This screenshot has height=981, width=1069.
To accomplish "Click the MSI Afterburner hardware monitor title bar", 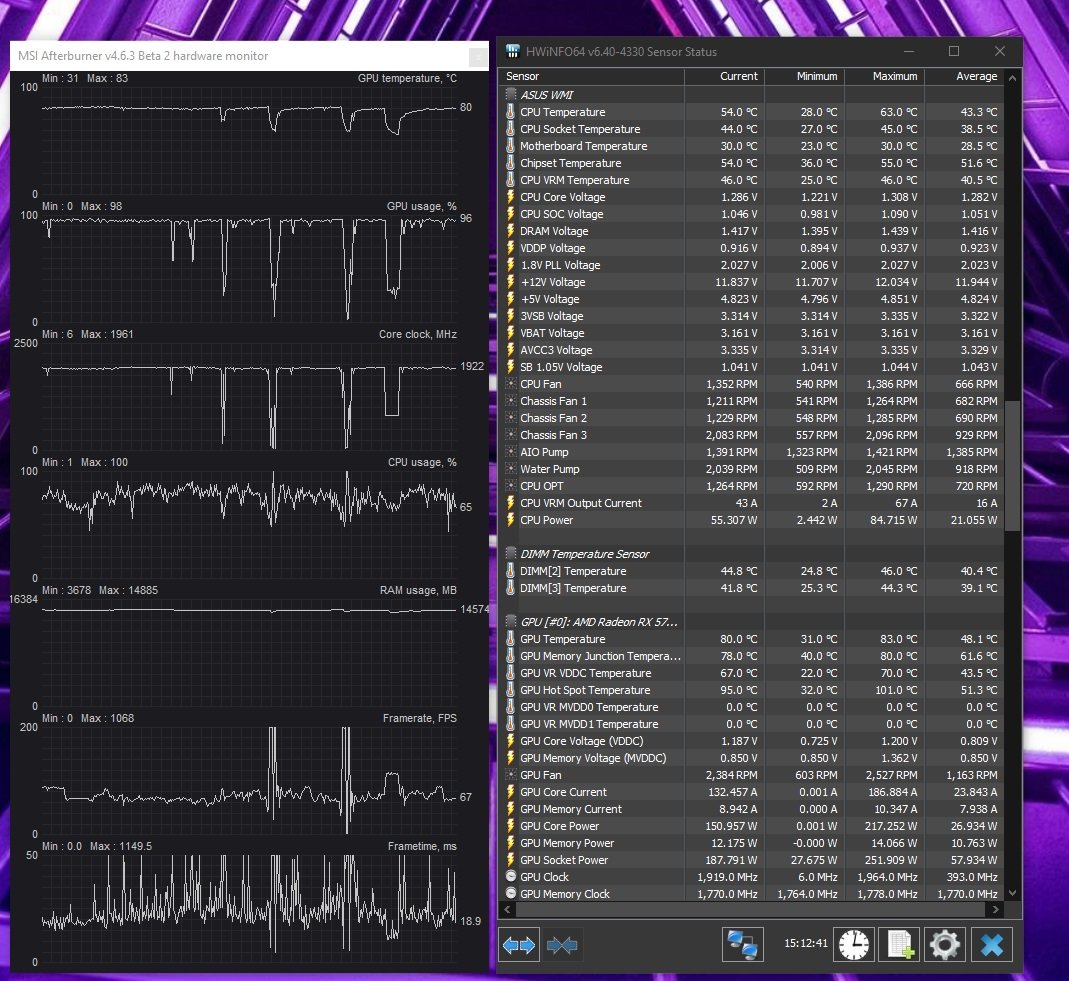I will point(249,56).
